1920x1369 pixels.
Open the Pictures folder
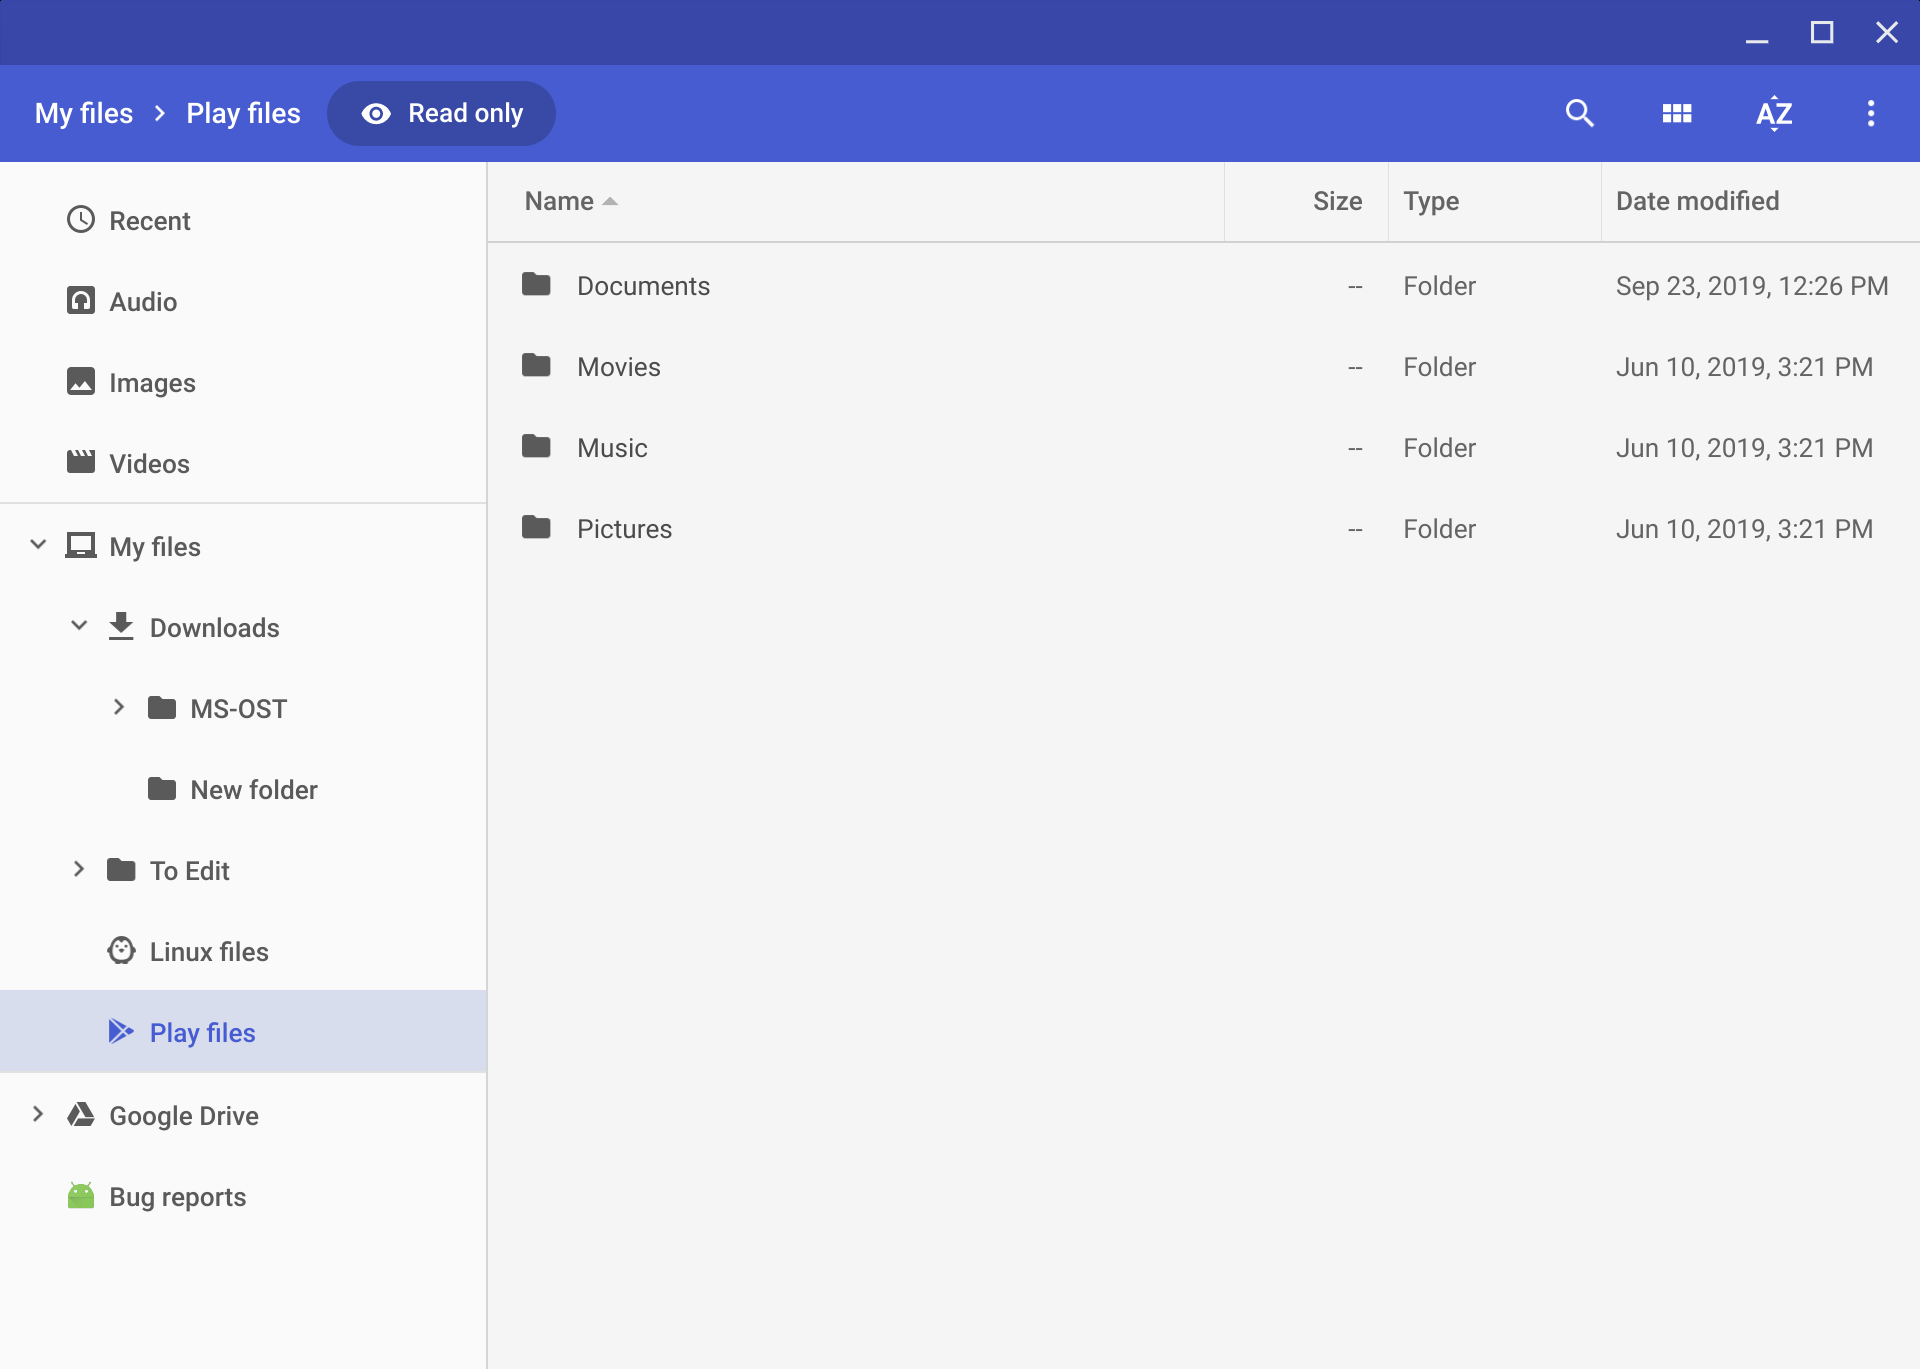[624, 528]
